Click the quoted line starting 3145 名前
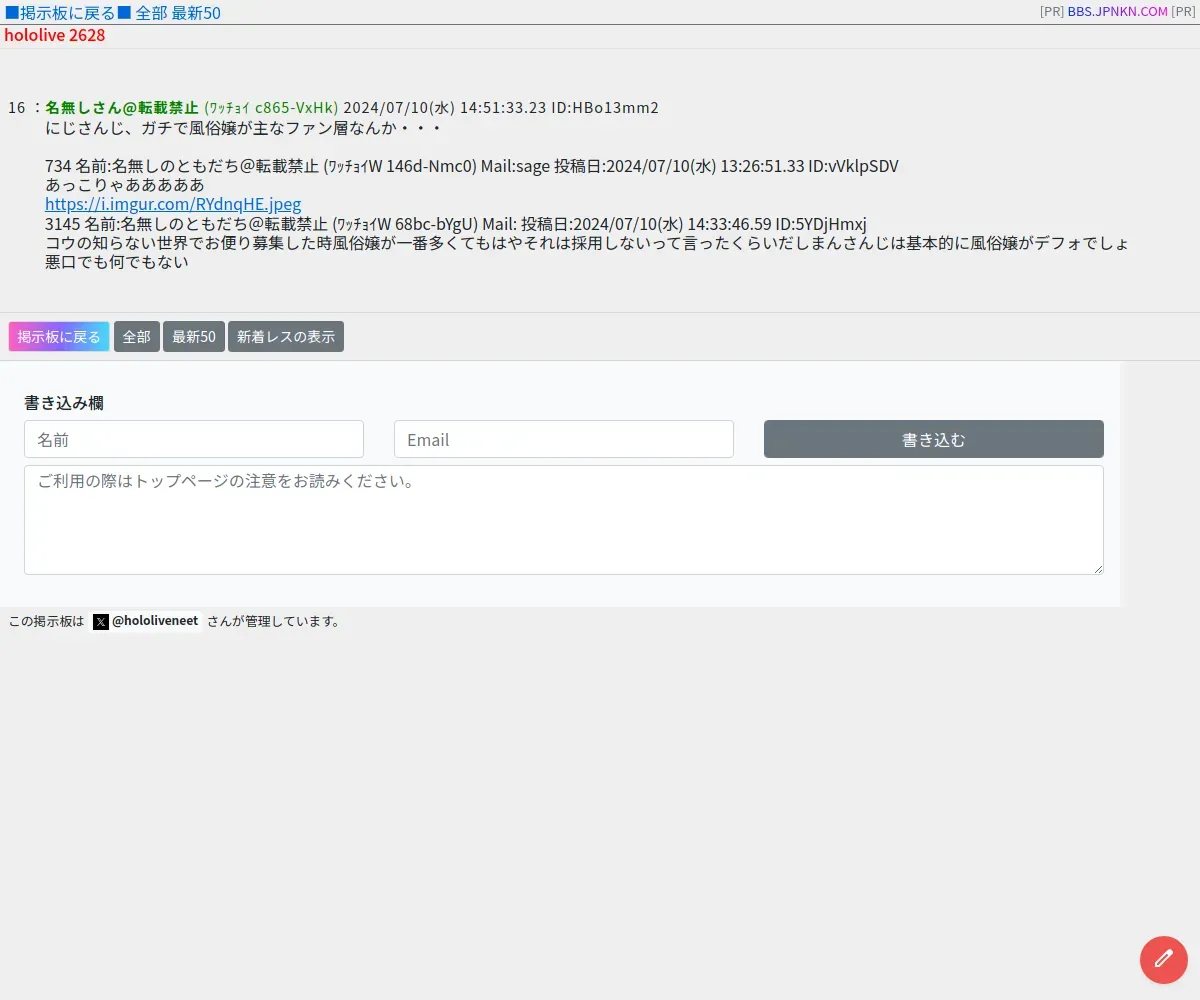Screen dimensions: 1200x1000 tap(456, 224)
